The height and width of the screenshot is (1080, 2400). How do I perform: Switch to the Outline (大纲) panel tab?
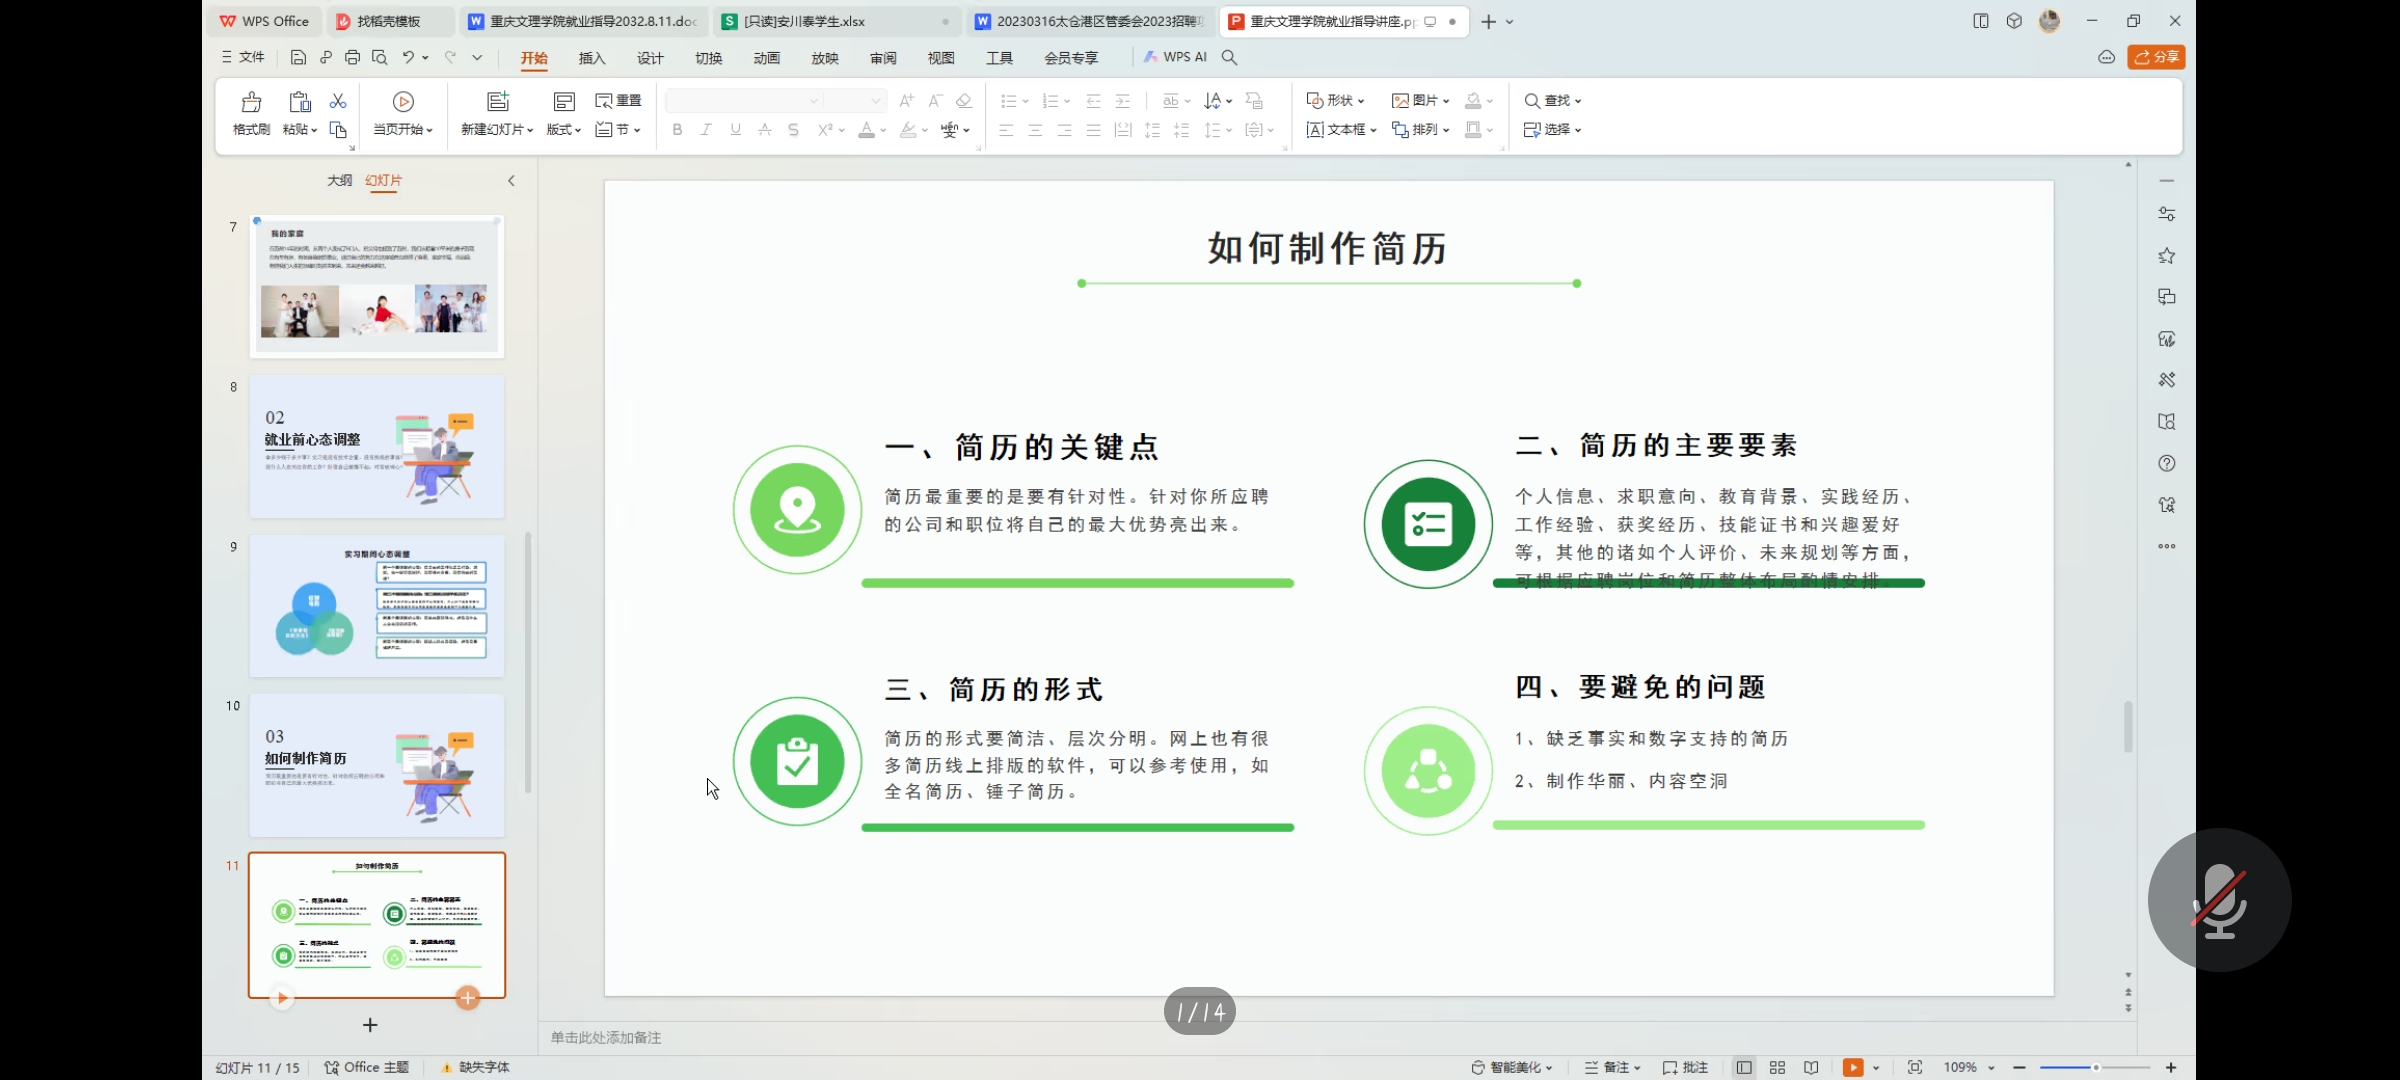[x=339, y=180]
